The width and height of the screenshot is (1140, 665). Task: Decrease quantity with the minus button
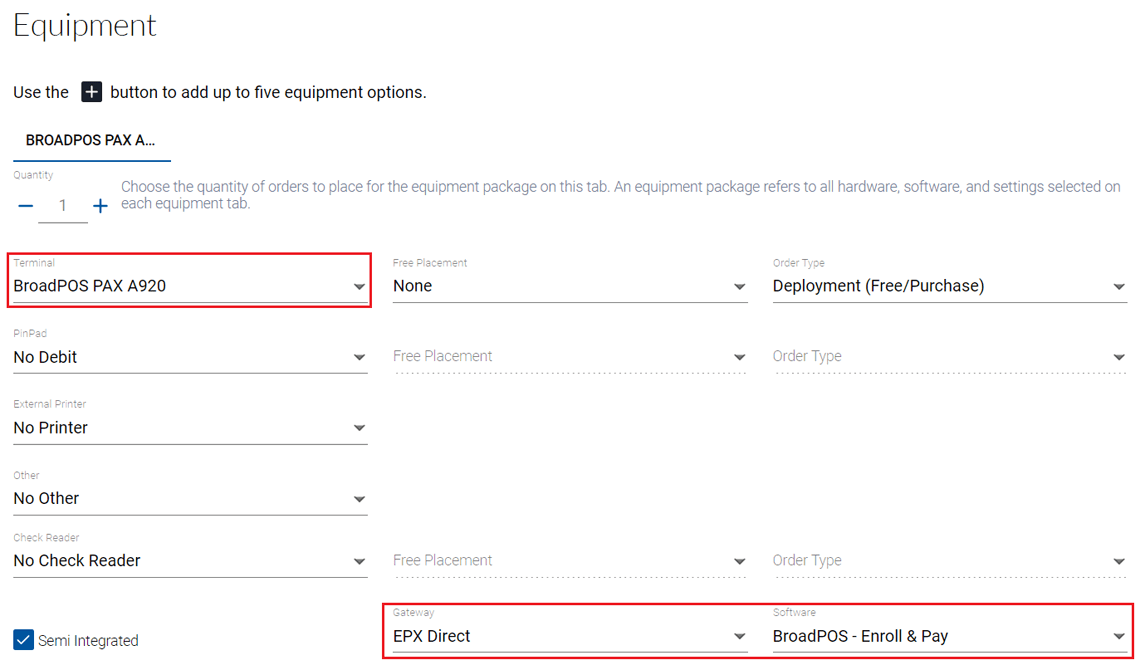pyautogui.click(x=25, y=206)
